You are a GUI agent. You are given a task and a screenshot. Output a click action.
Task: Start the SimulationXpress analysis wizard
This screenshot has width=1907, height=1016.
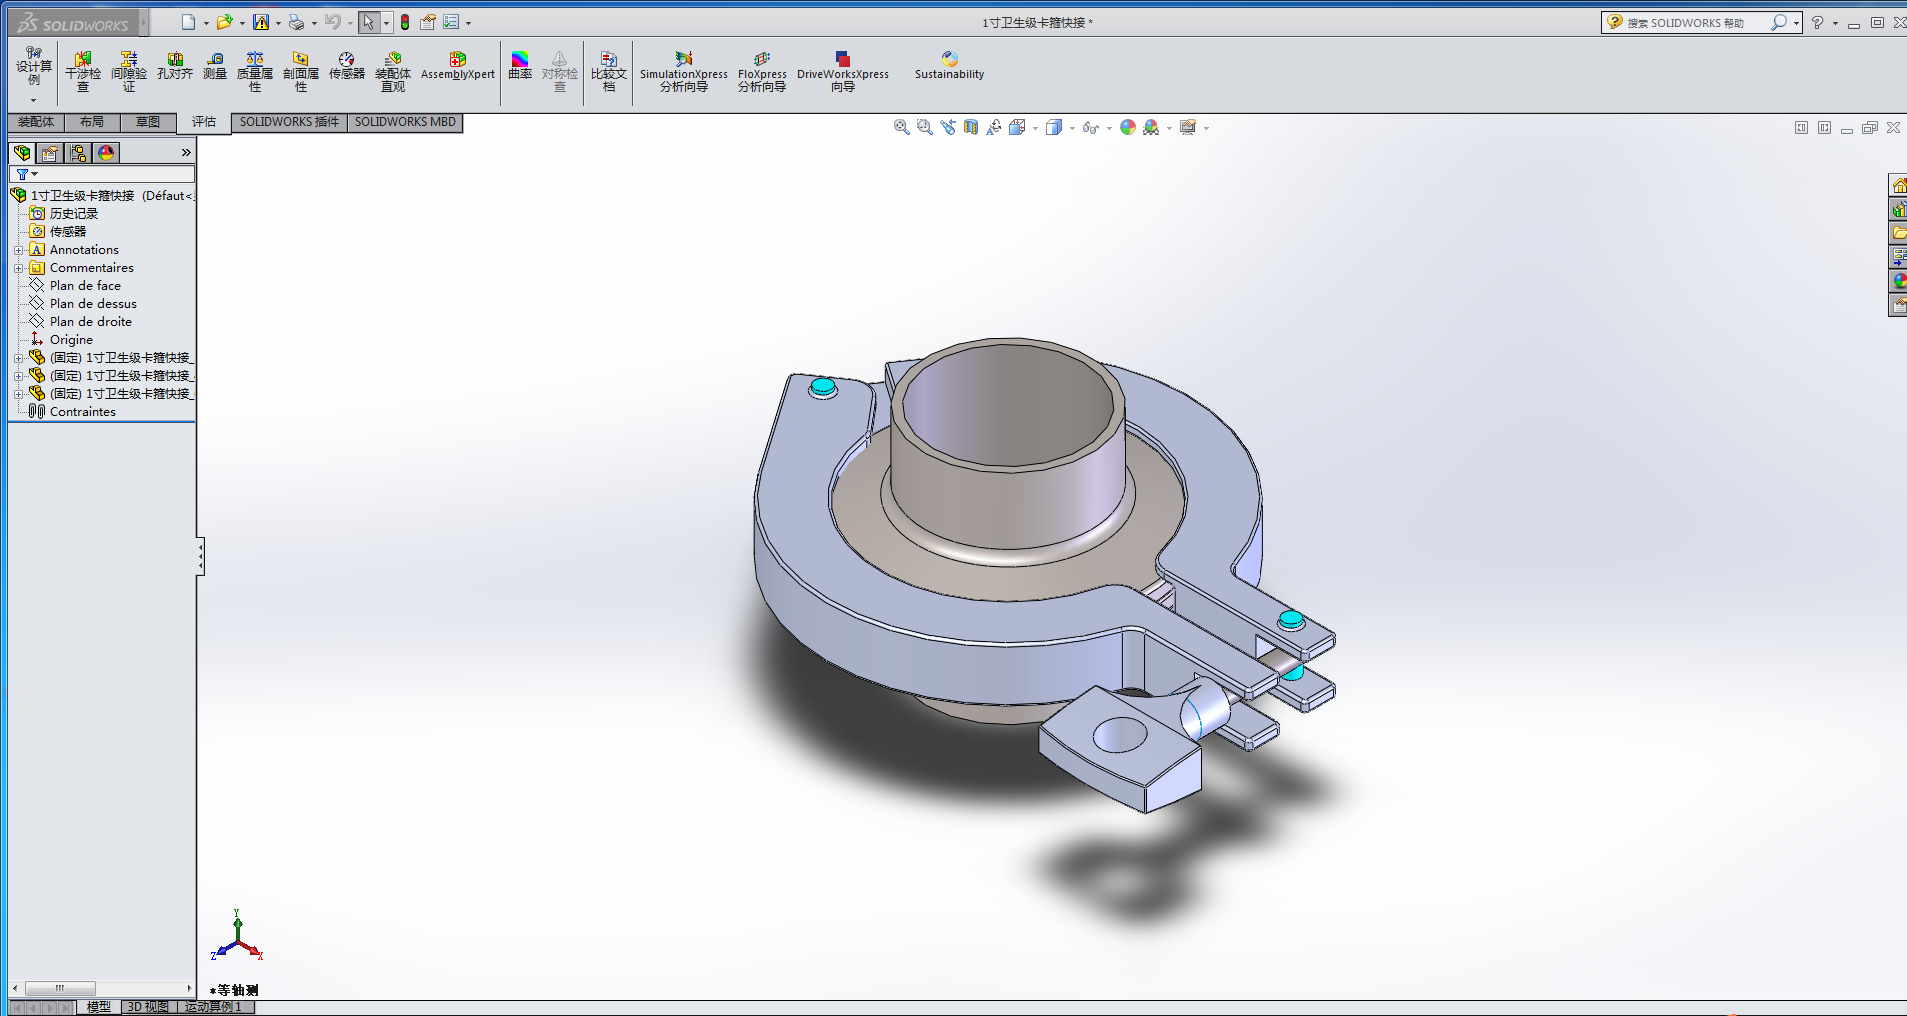pos(684,71)
